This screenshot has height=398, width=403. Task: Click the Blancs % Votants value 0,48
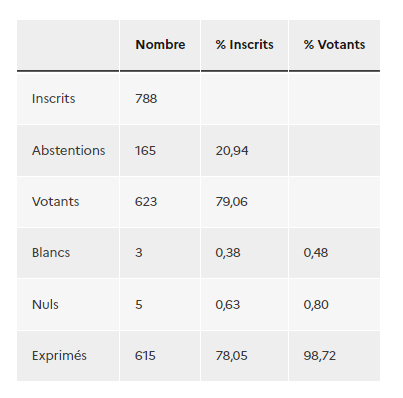(x=316, y=253)
